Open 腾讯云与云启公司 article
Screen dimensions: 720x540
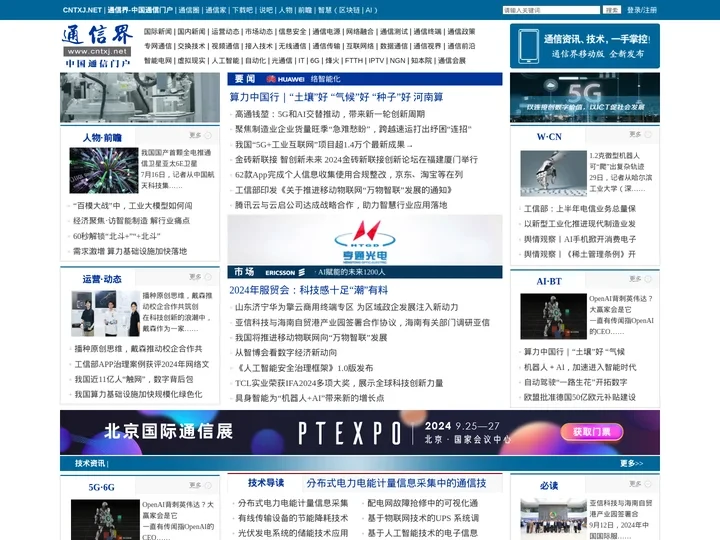click(341, 205)
